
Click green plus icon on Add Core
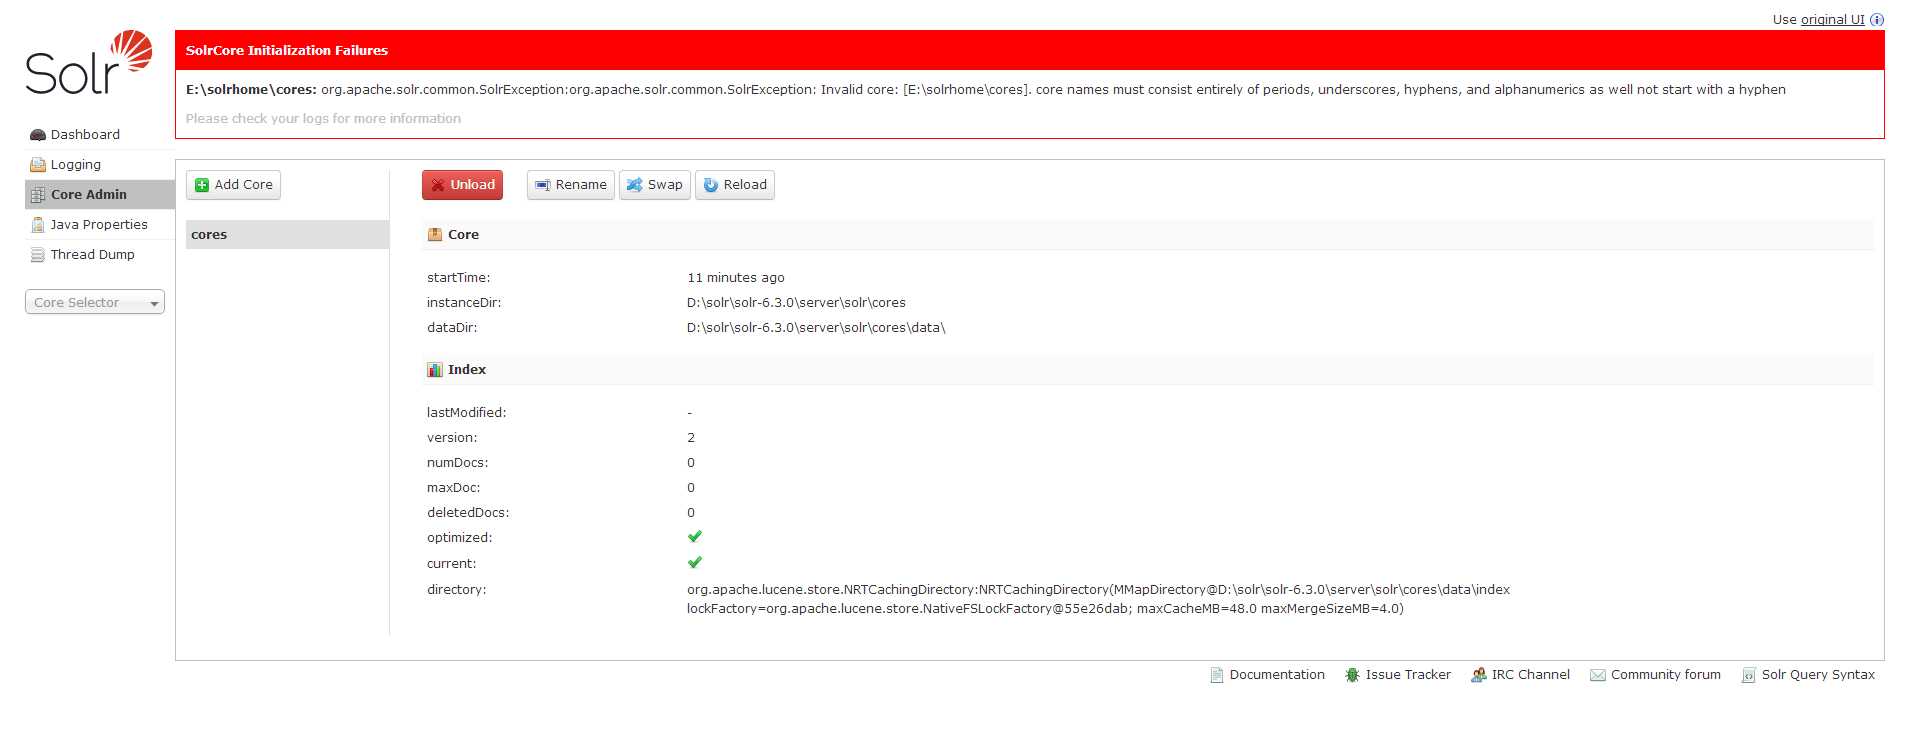click(202, 185)
